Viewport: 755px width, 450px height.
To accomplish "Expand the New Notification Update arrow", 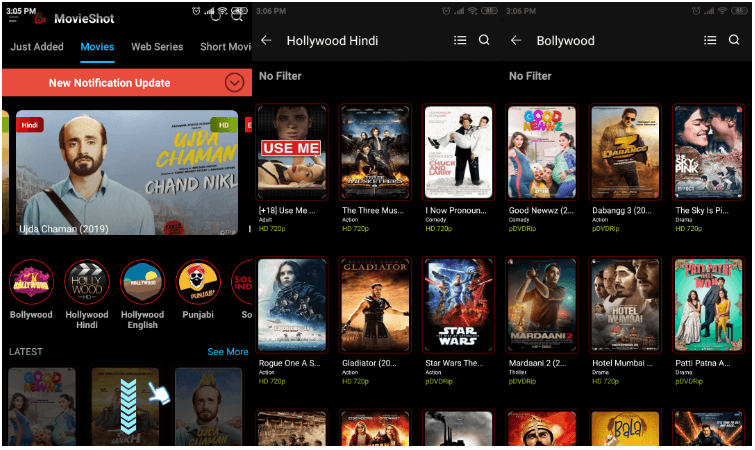I will (x=234, y=83).
